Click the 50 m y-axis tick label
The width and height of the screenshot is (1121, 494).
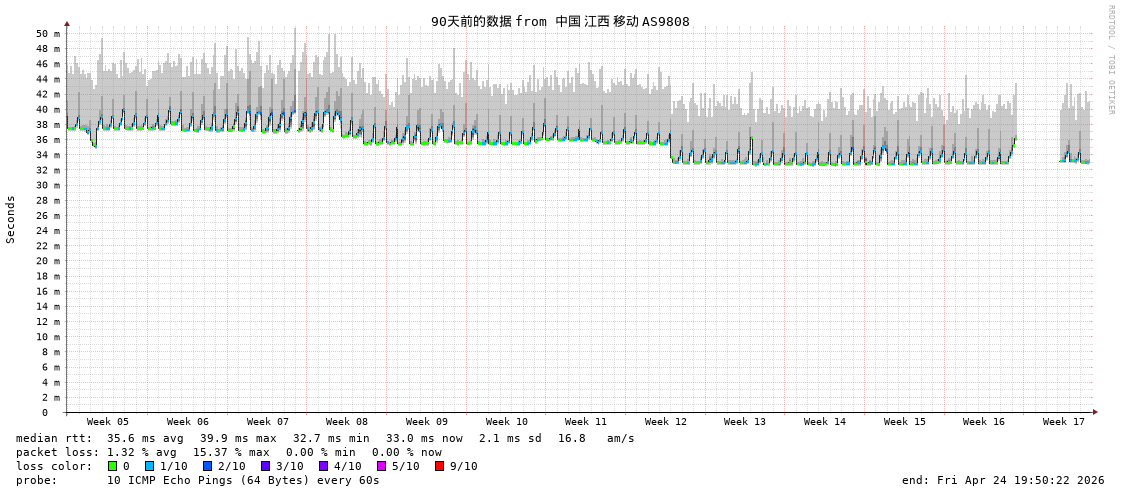(48, 34)
